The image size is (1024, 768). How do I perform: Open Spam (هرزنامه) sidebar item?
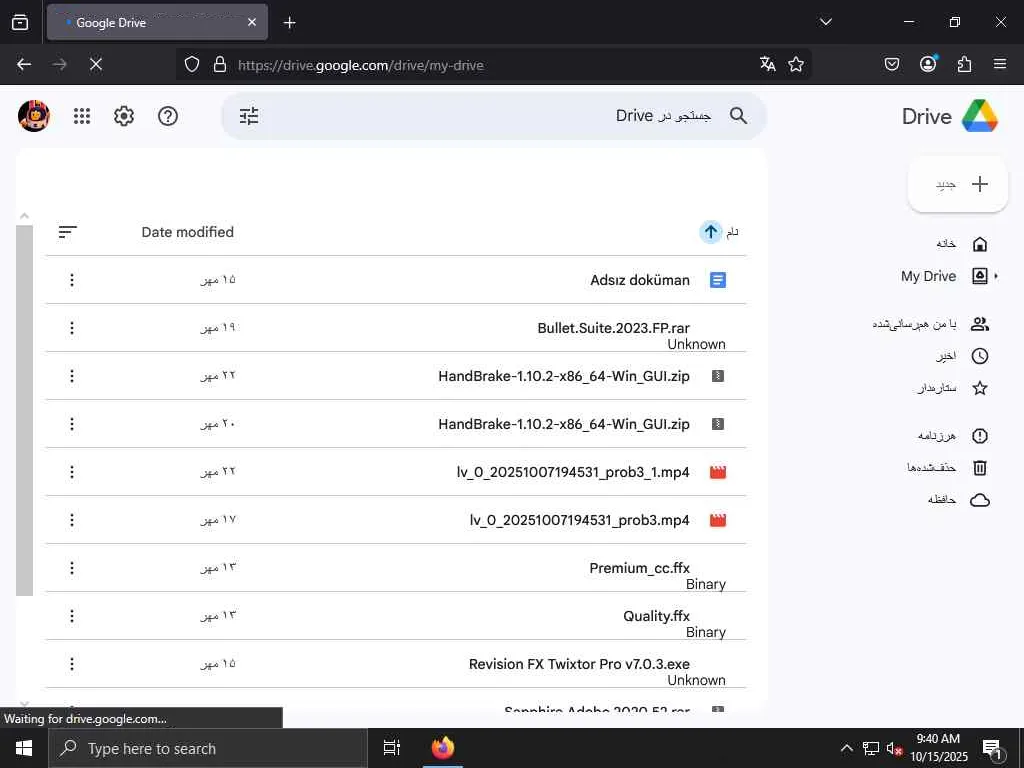[x=953, y=436]
